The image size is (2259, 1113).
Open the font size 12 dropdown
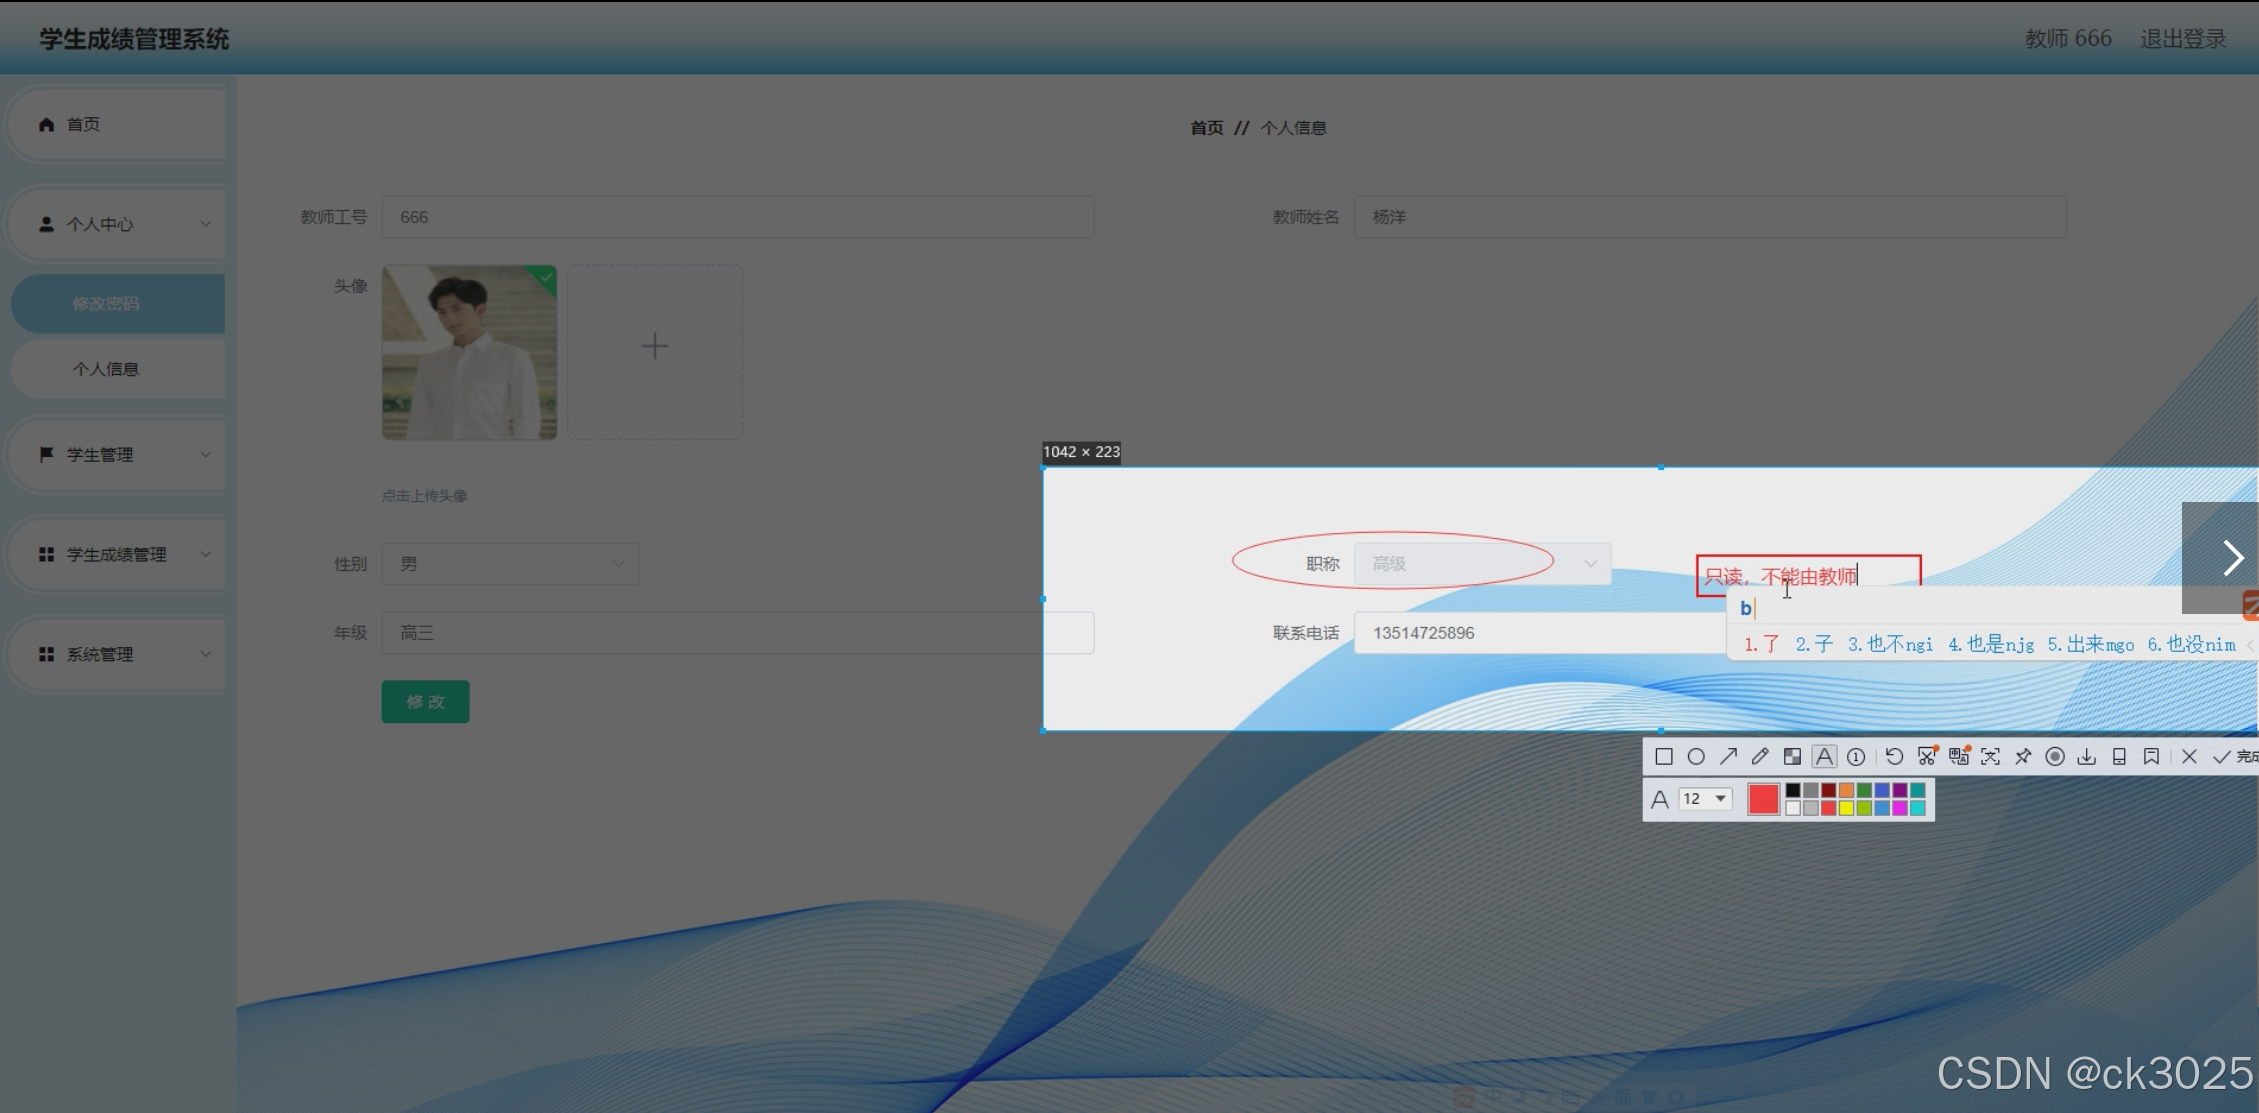coord(1706,799)
